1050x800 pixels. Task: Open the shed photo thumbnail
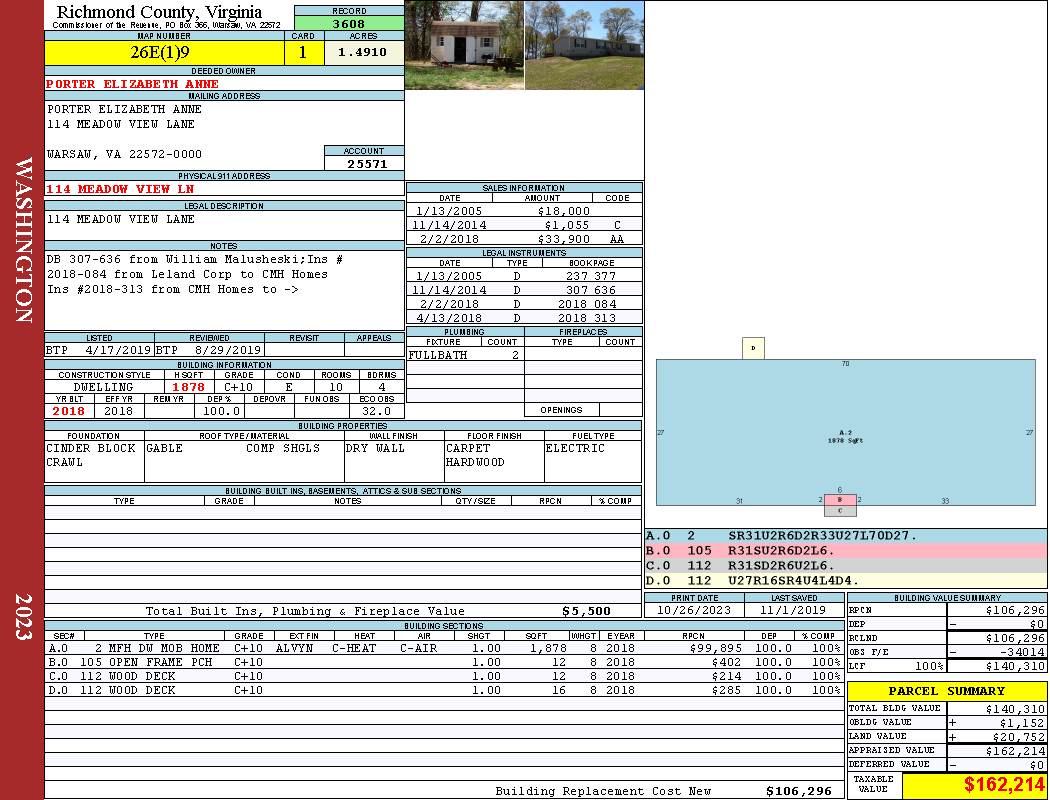(464, 45)
